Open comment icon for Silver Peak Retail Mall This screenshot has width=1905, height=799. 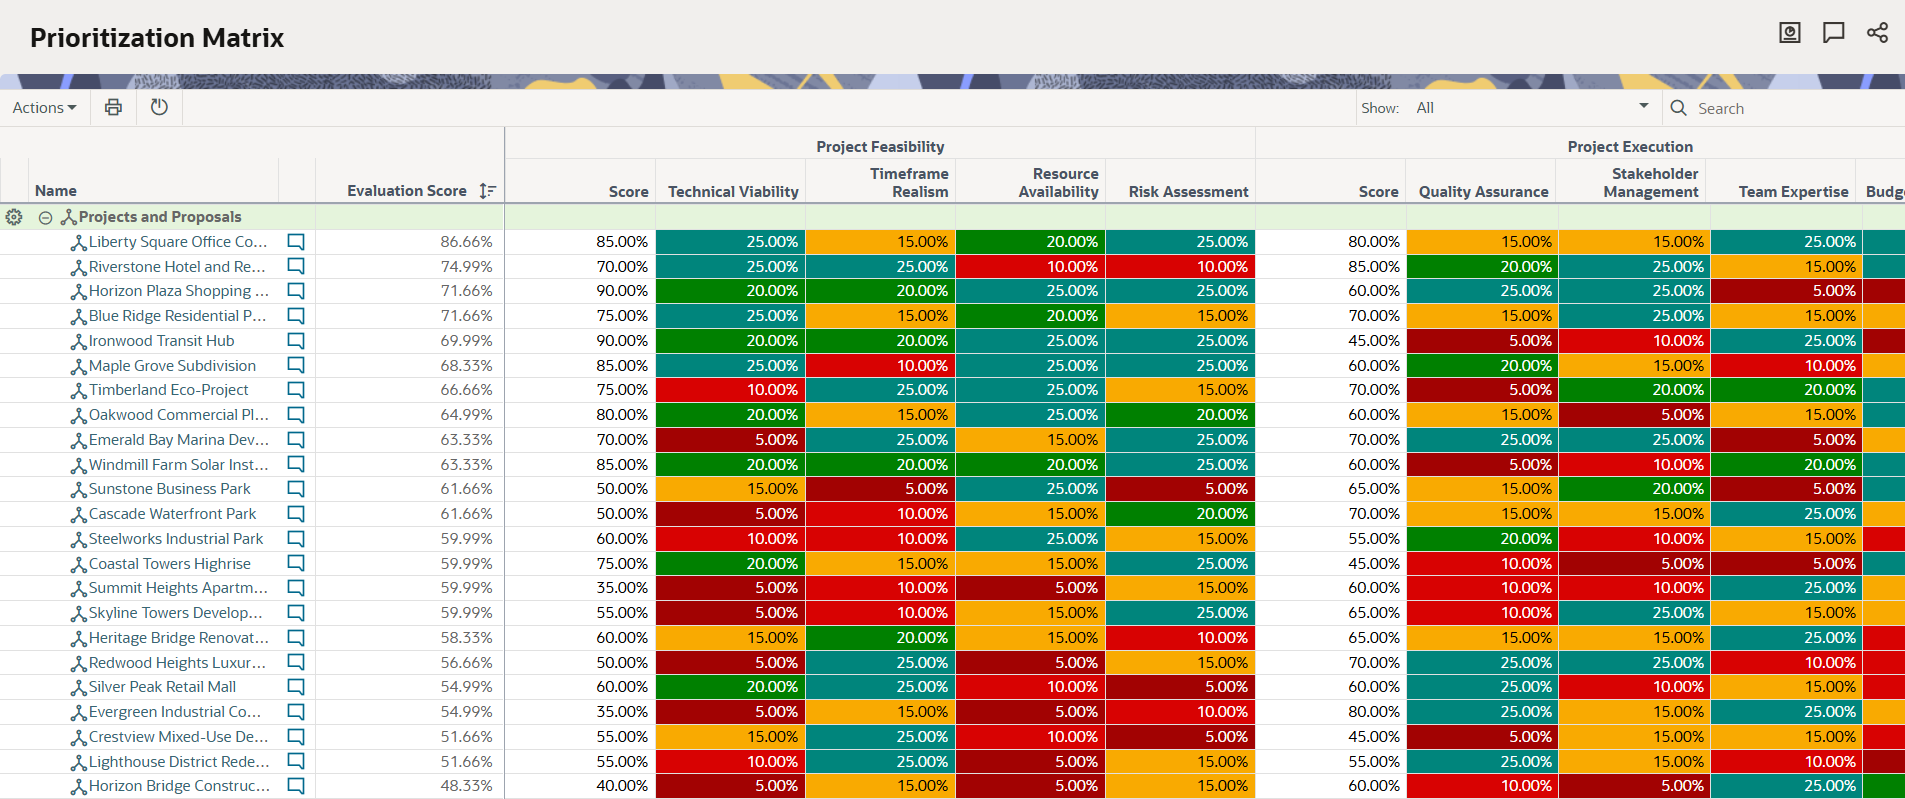pos(296,687)
